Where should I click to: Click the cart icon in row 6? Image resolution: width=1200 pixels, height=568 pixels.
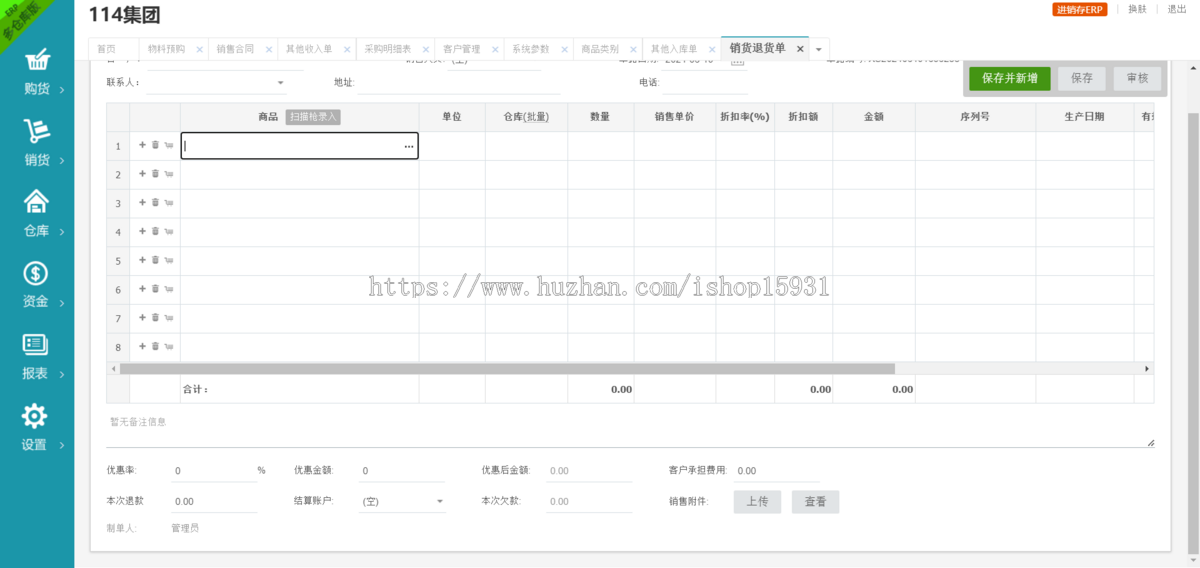(x=168, y=289)
